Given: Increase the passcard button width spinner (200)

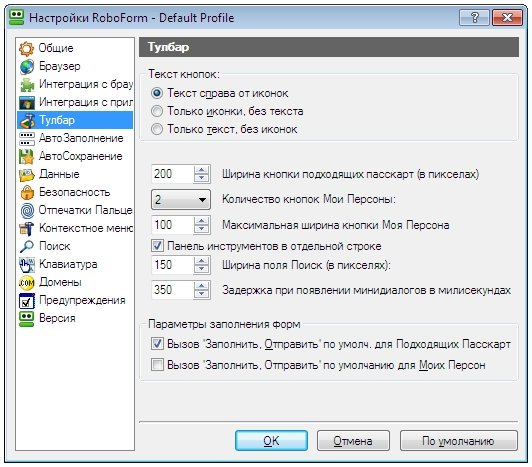Looking at the screenshot, I should pyautogui.click(x=202, y=170).
